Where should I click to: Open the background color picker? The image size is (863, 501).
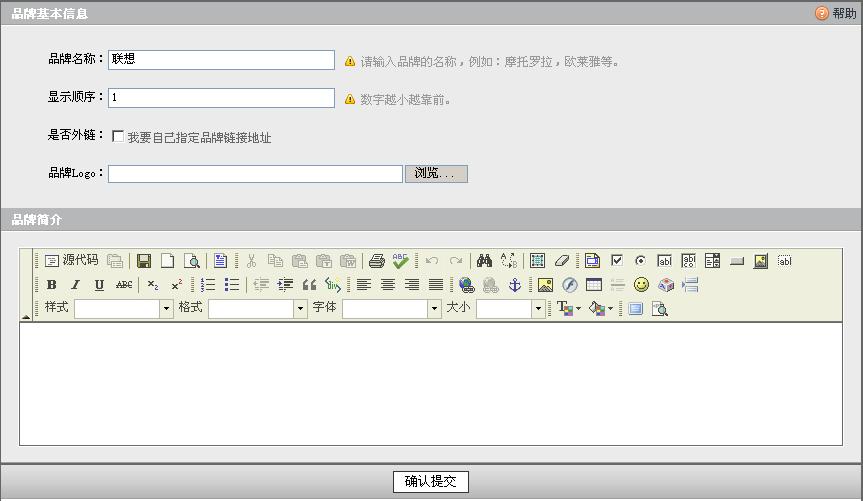600,308
